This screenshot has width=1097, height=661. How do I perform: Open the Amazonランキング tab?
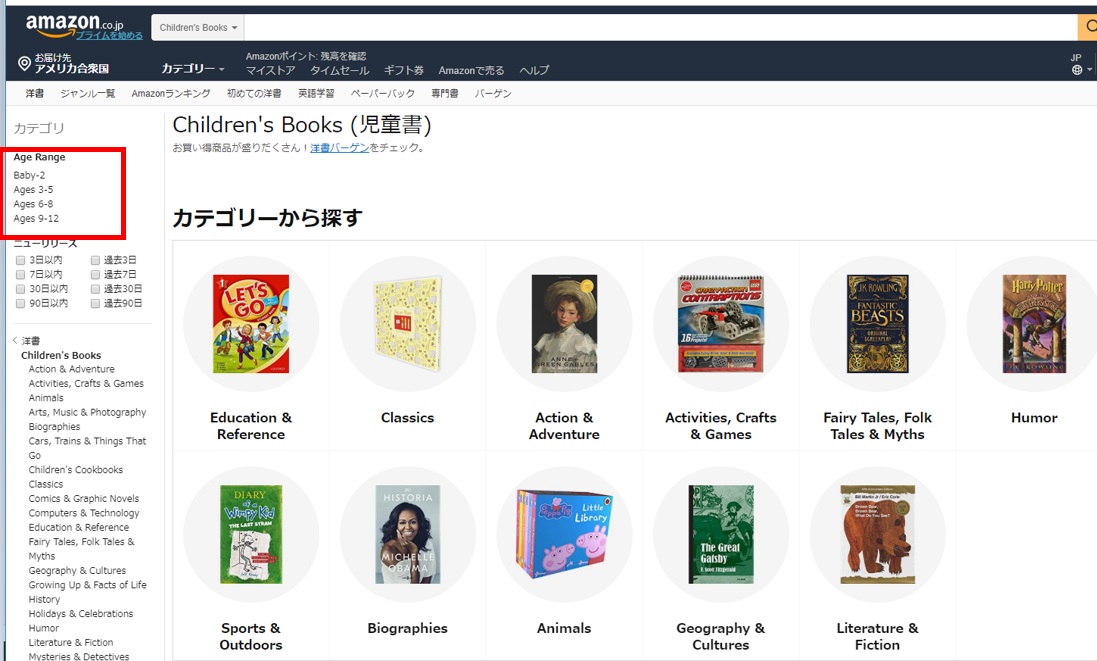171,93
